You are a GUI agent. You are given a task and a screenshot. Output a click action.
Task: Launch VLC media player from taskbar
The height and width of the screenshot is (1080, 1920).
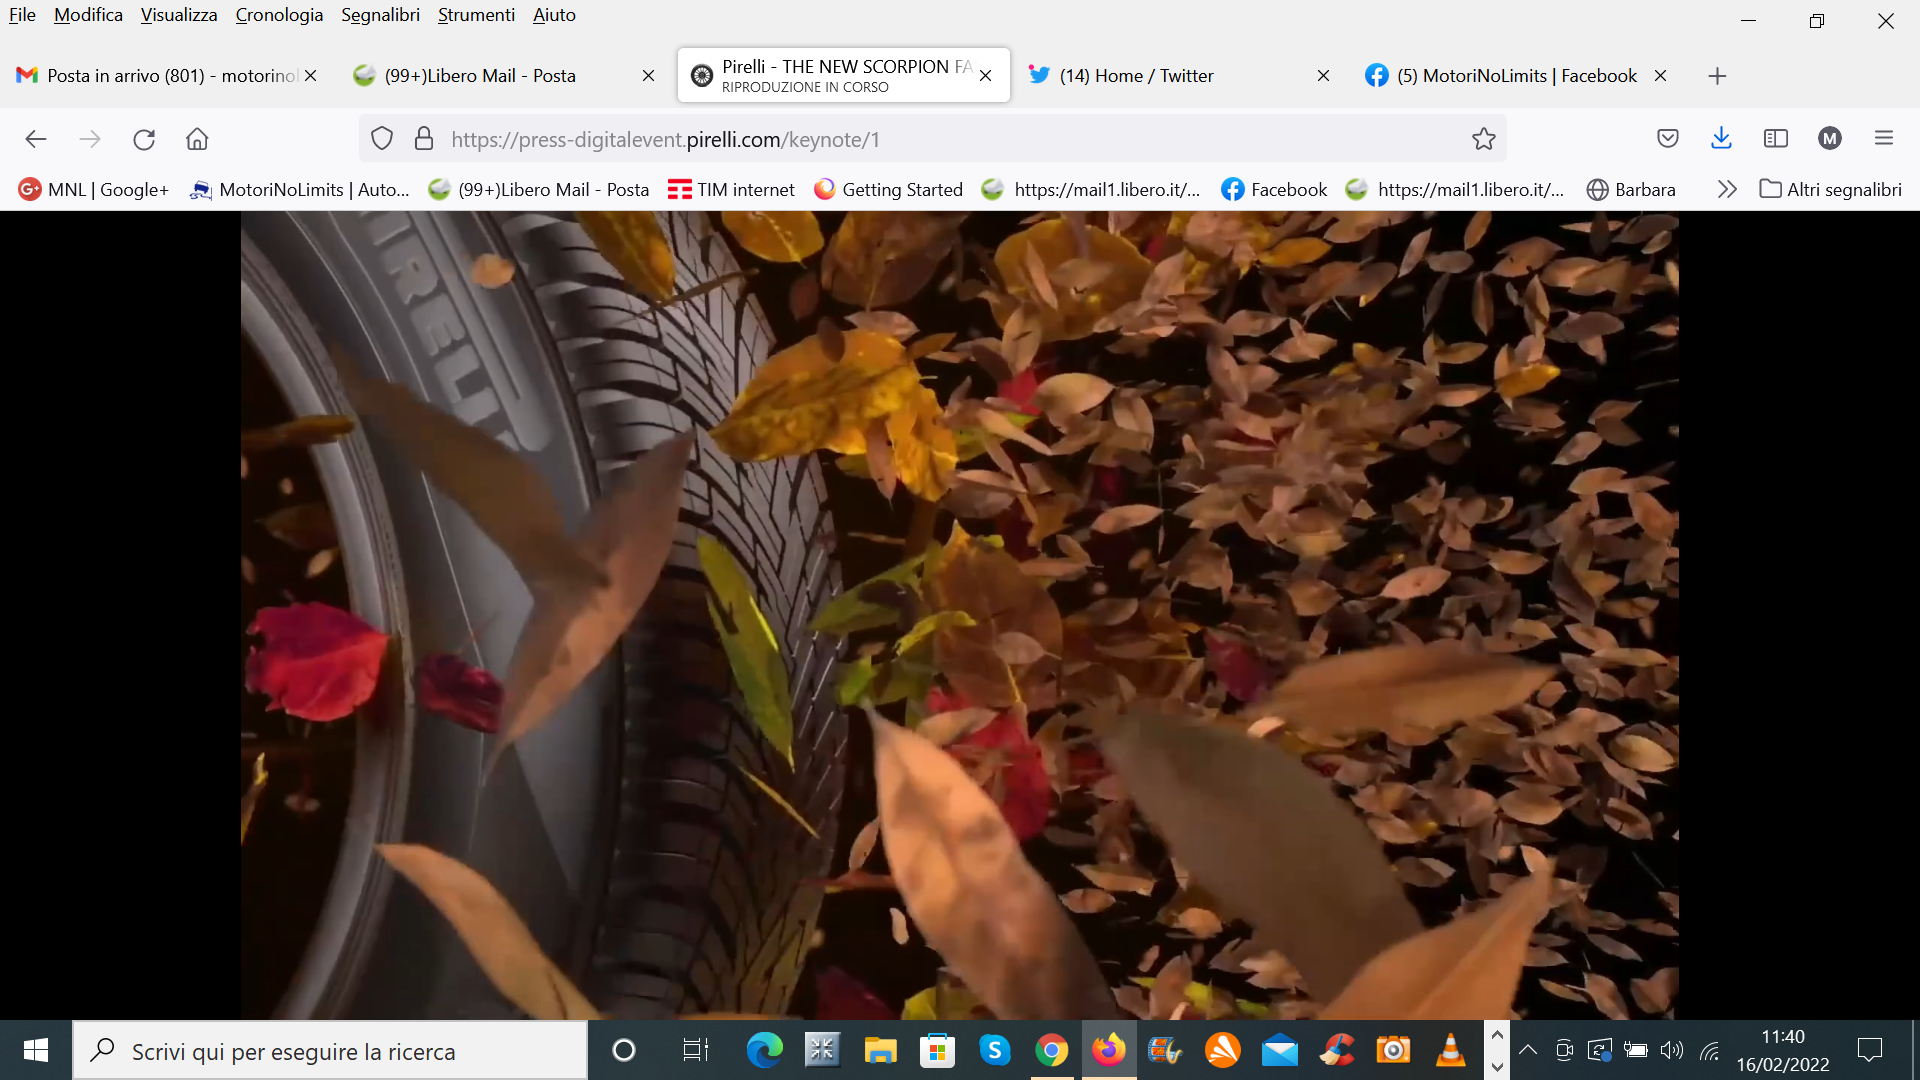coord(1450,1050)
